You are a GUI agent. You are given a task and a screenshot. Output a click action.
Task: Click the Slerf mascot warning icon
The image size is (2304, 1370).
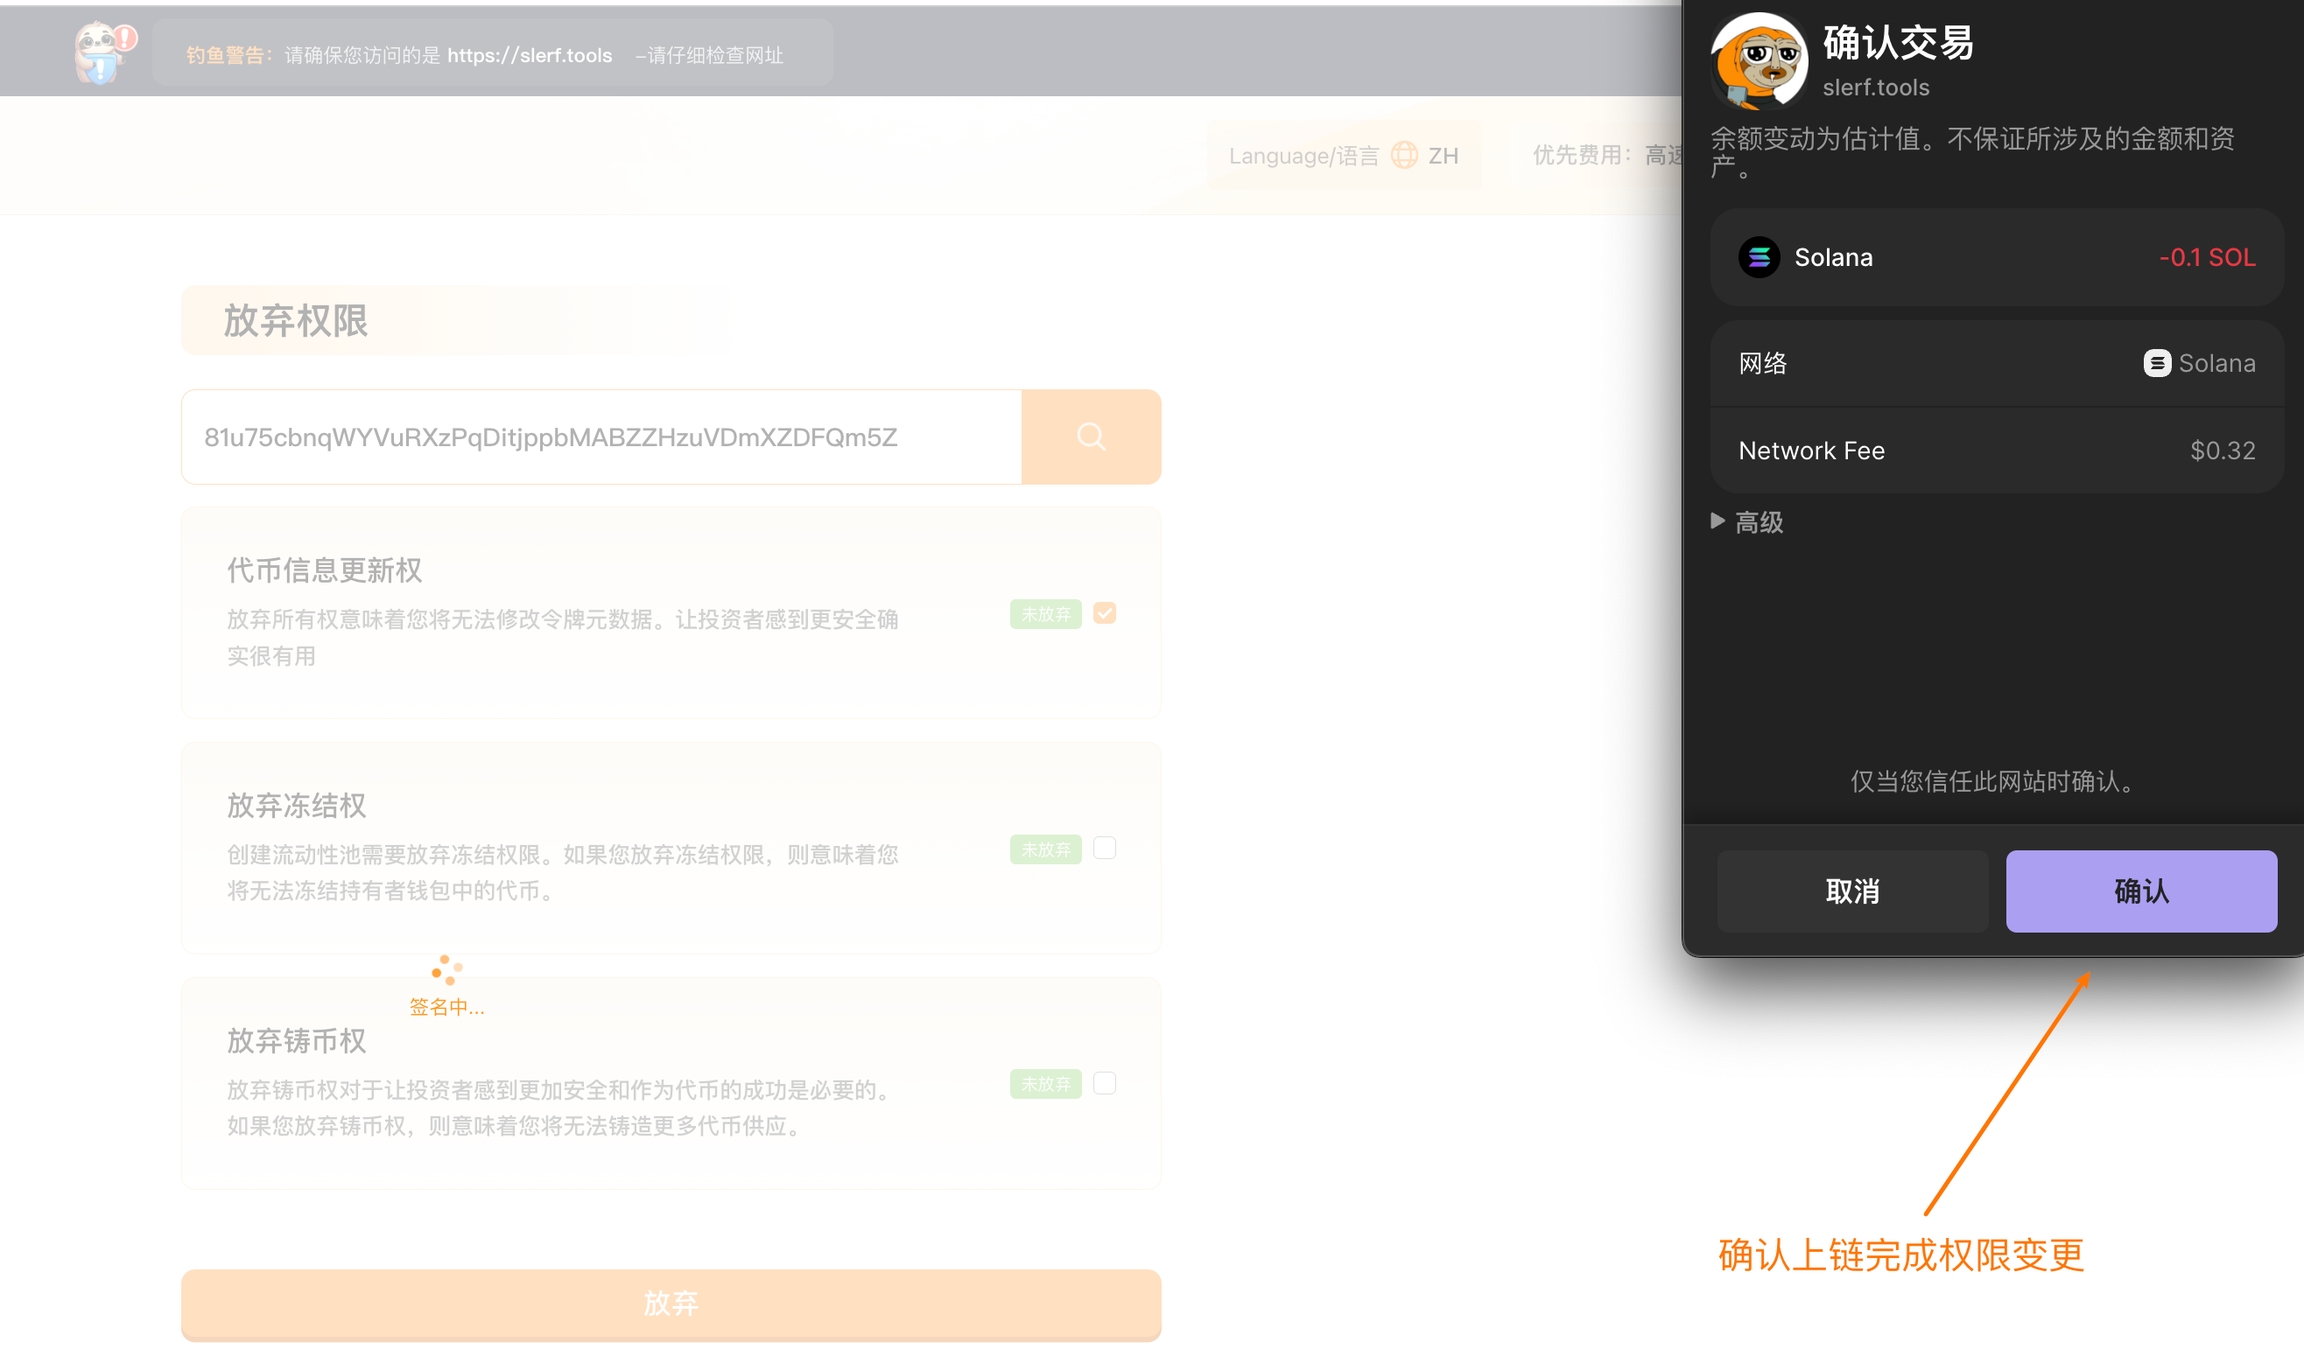(103, 52)
